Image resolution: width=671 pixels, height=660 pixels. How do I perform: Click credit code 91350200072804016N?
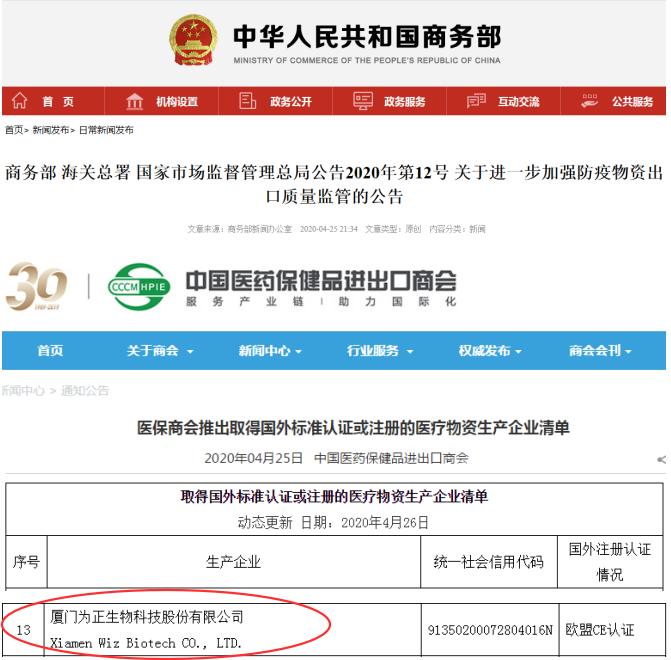pos(490,630)
